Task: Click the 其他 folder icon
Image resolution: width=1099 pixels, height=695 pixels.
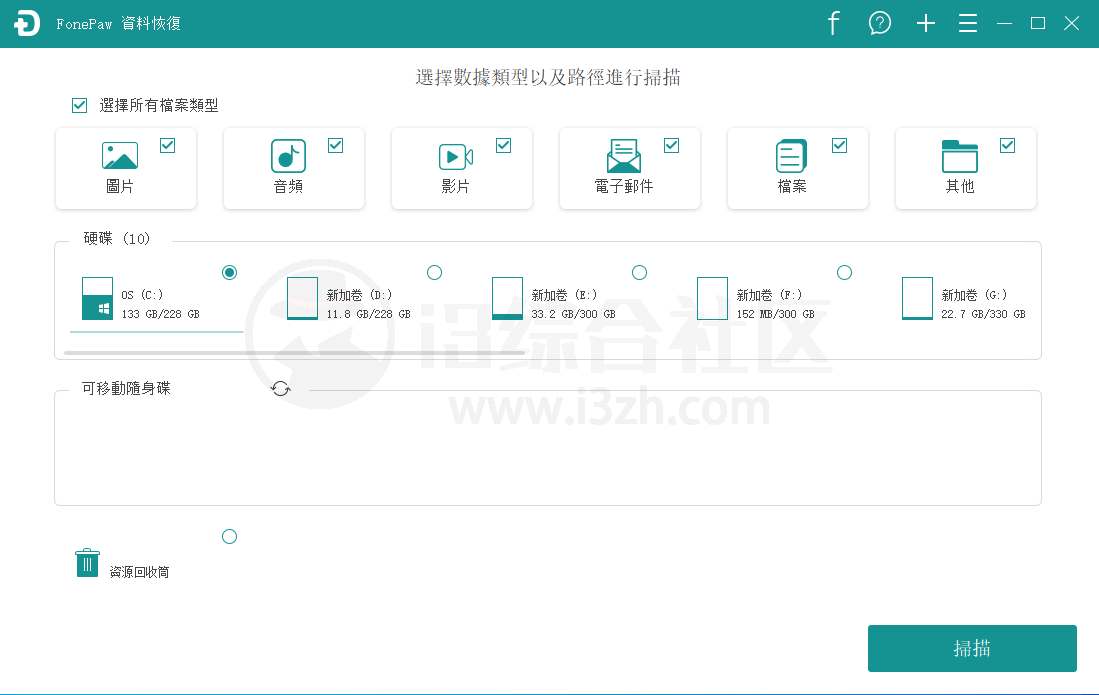Action: tap(959, 156)
